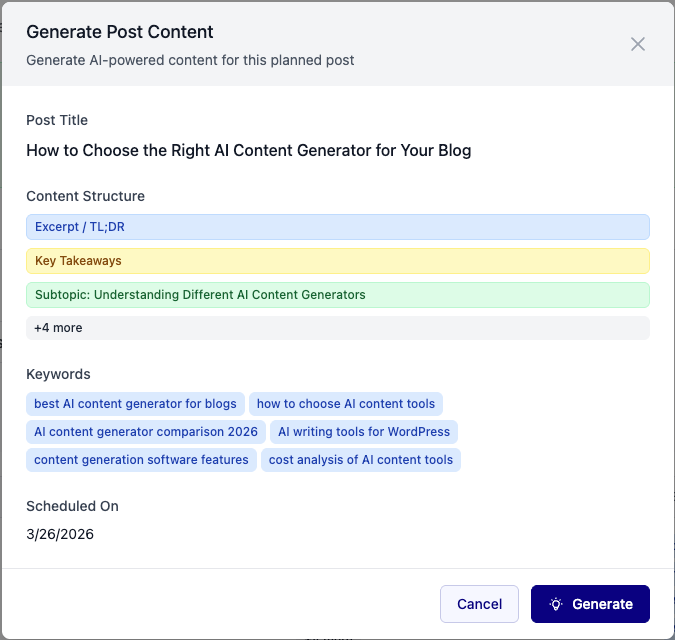The width and height of the screenshot is (675, 640).
Task: Click the lightbulb icon on the Generate button
Action: pyautogui.click(x=556, y=604)
